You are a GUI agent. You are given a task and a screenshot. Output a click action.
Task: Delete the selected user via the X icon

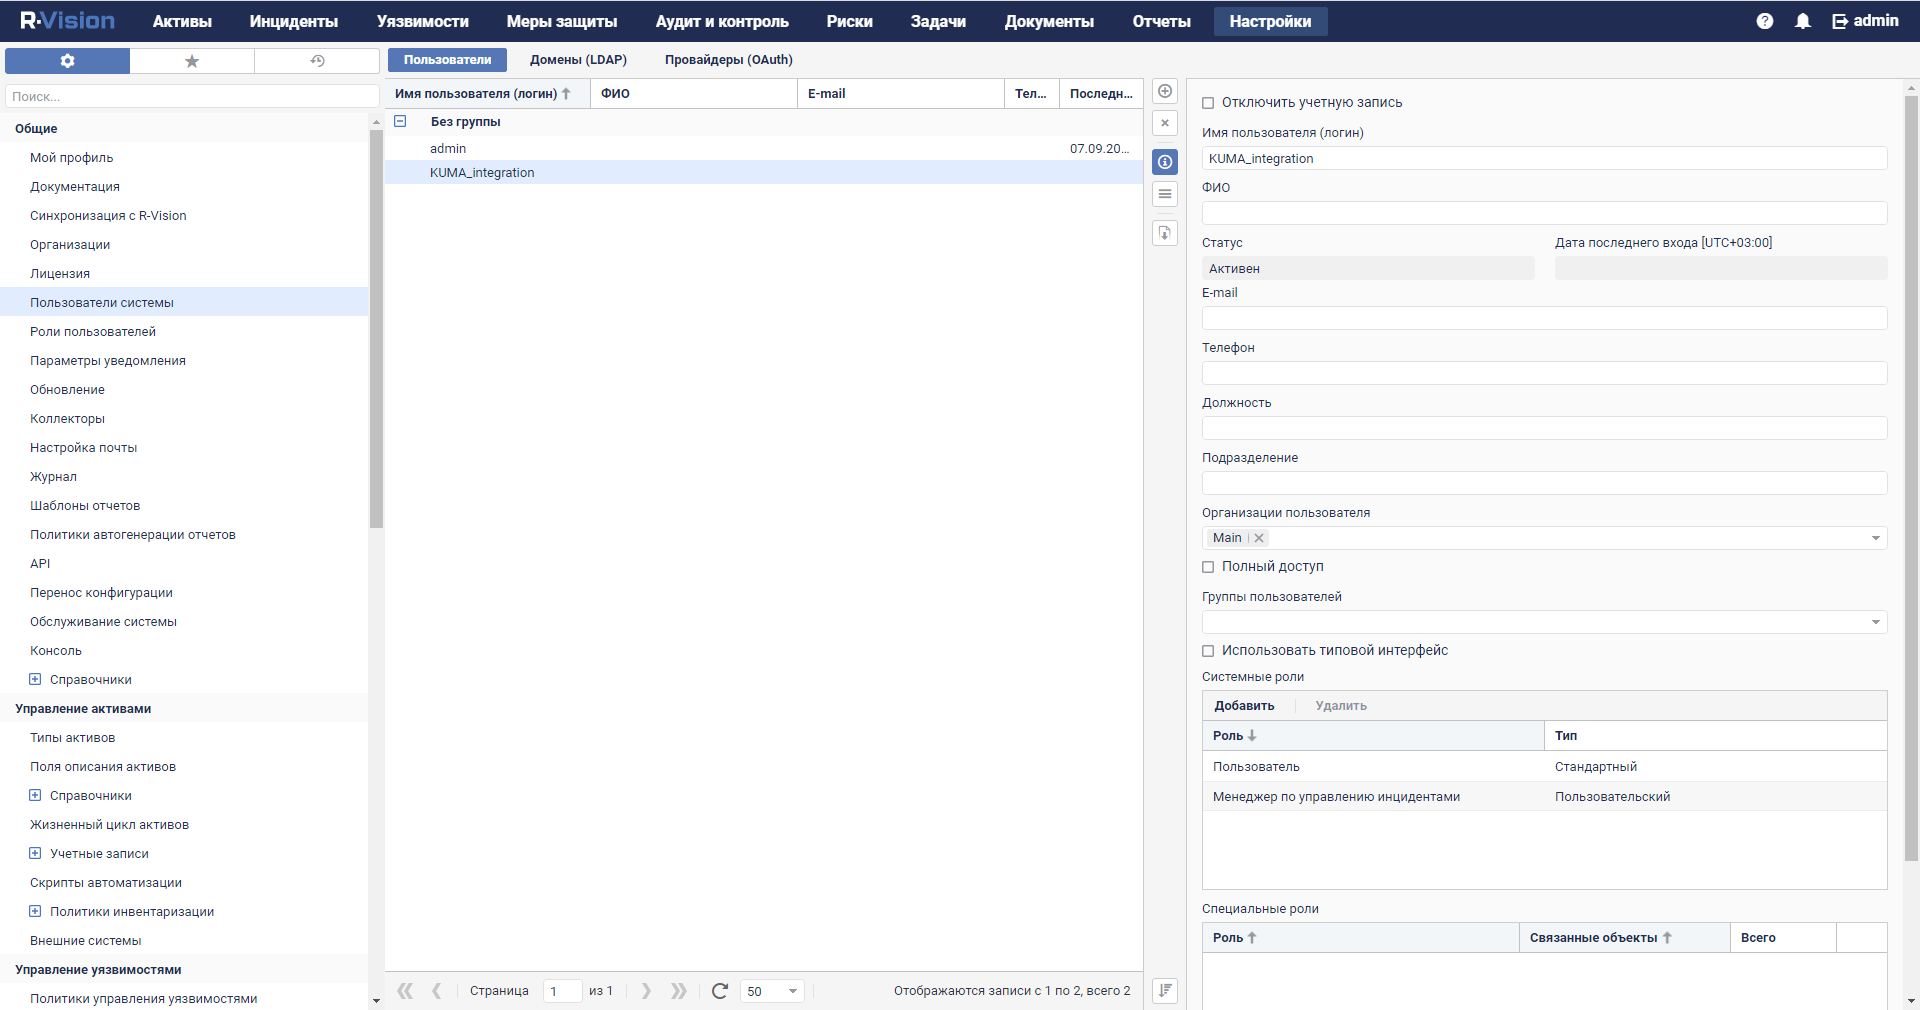tap(1164, 123)
